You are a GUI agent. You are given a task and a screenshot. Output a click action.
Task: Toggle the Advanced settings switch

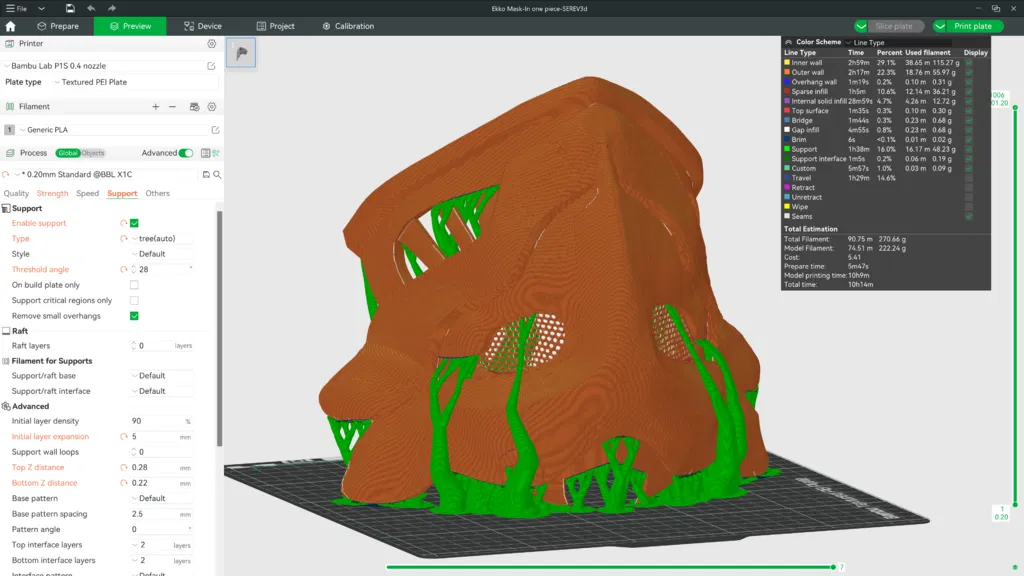pyautogui.click(x=186, y=153)
